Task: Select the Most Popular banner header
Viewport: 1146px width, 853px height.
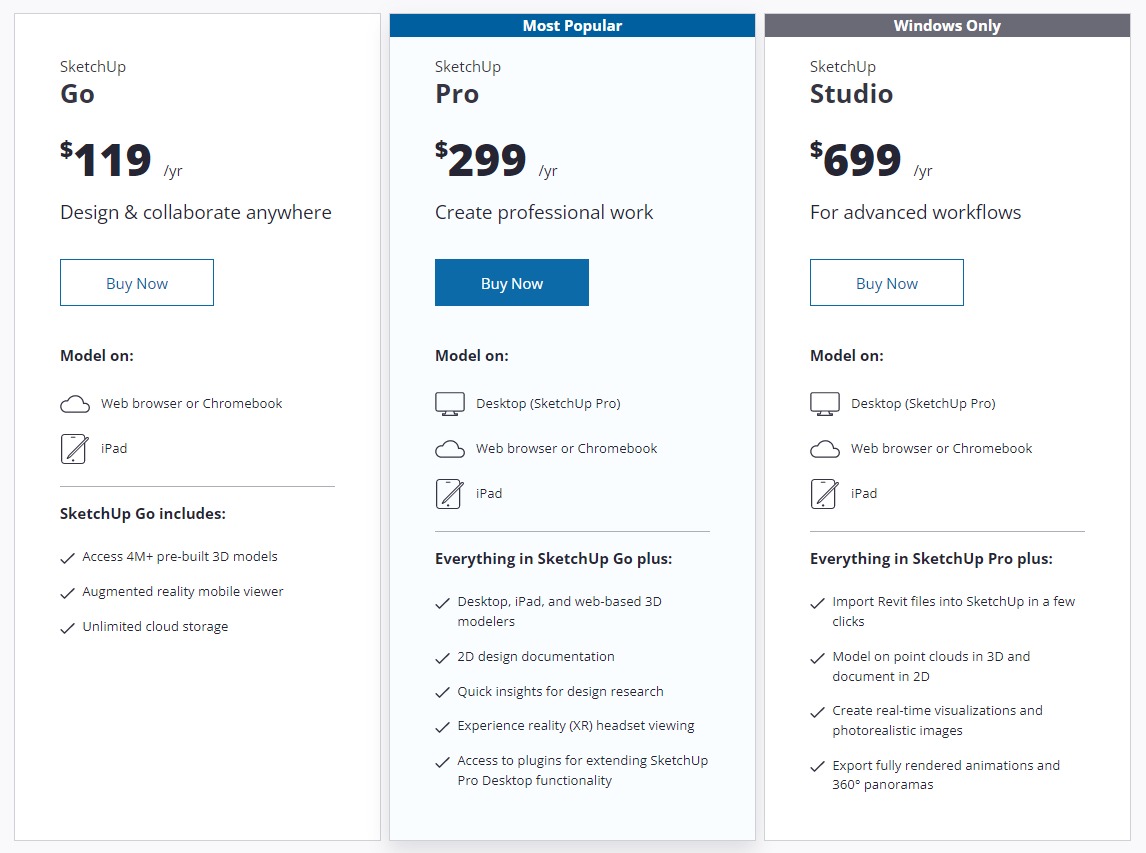Action: click(x=572, y=26)
